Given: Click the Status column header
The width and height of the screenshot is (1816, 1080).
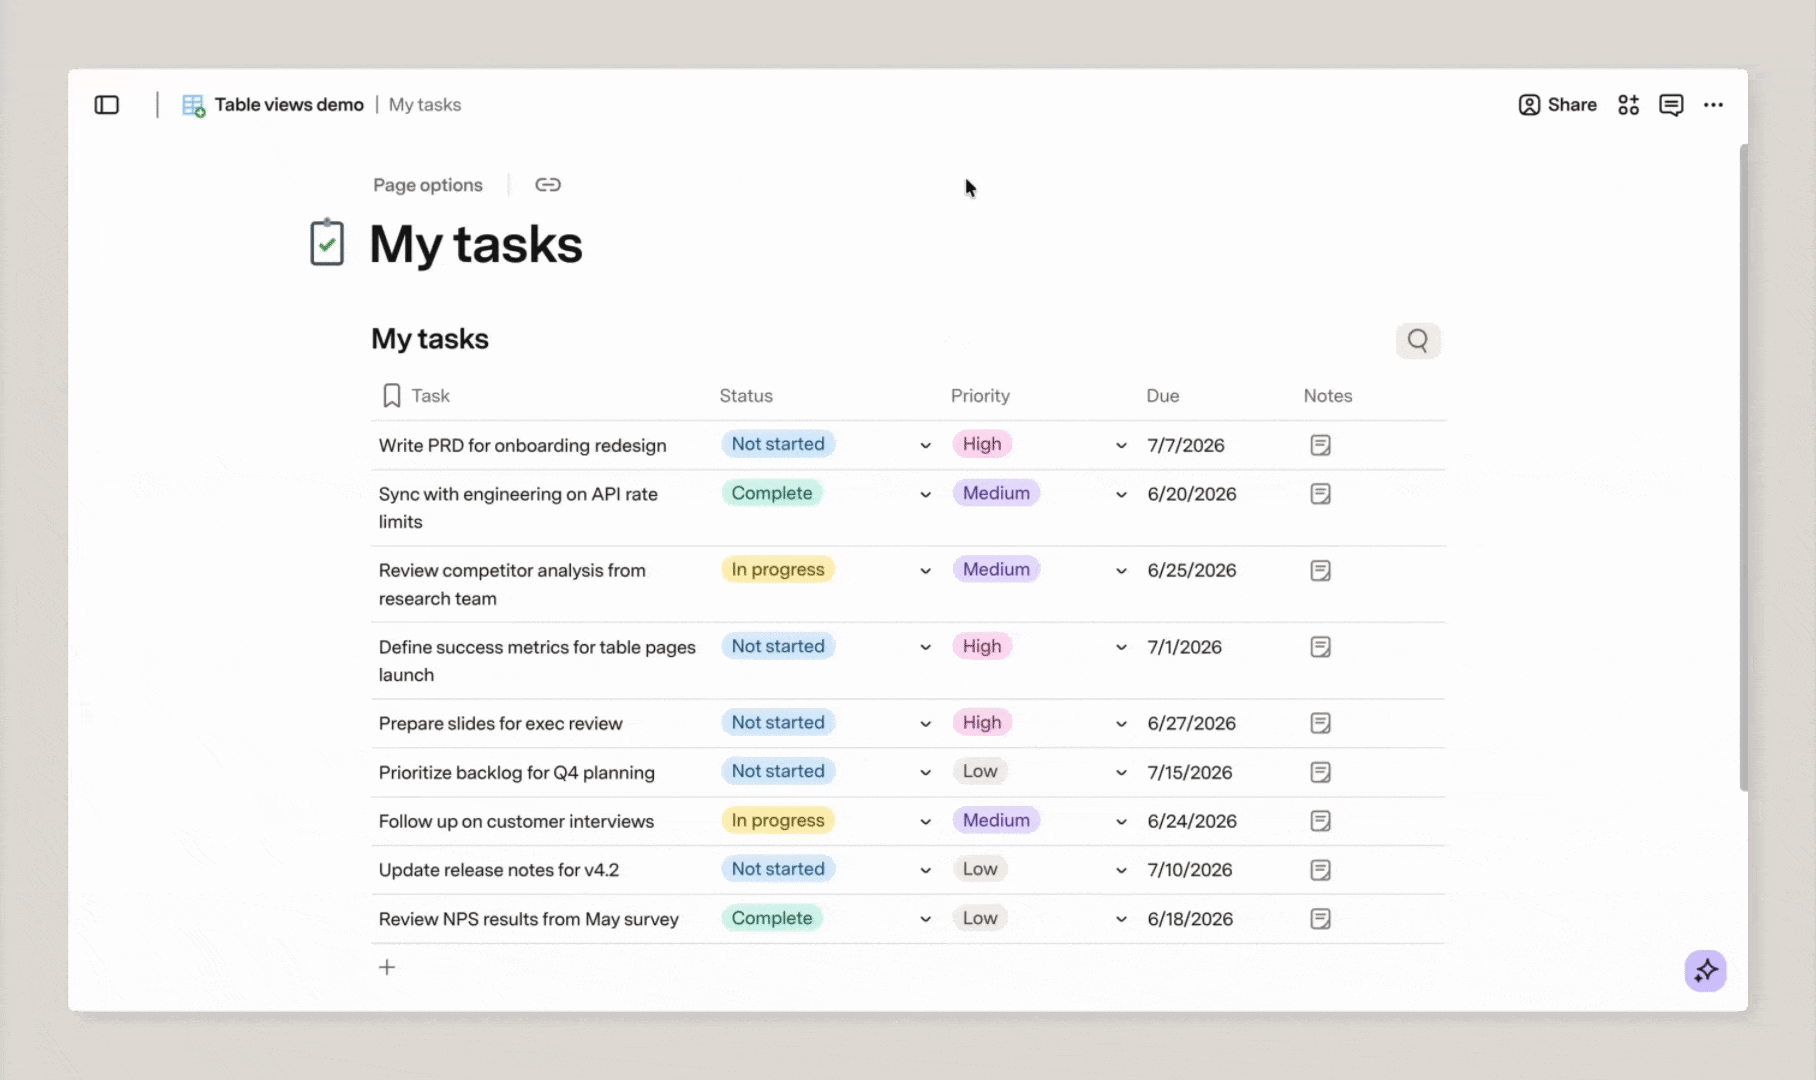Looking at the screenshot, I should 746,396.
